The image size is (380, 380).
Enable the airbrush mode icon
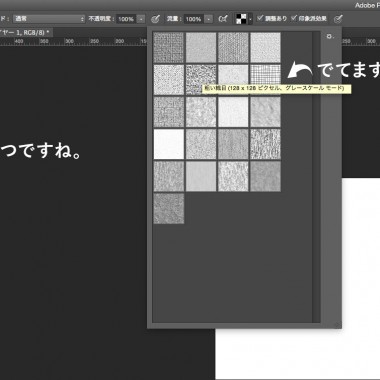223,19
